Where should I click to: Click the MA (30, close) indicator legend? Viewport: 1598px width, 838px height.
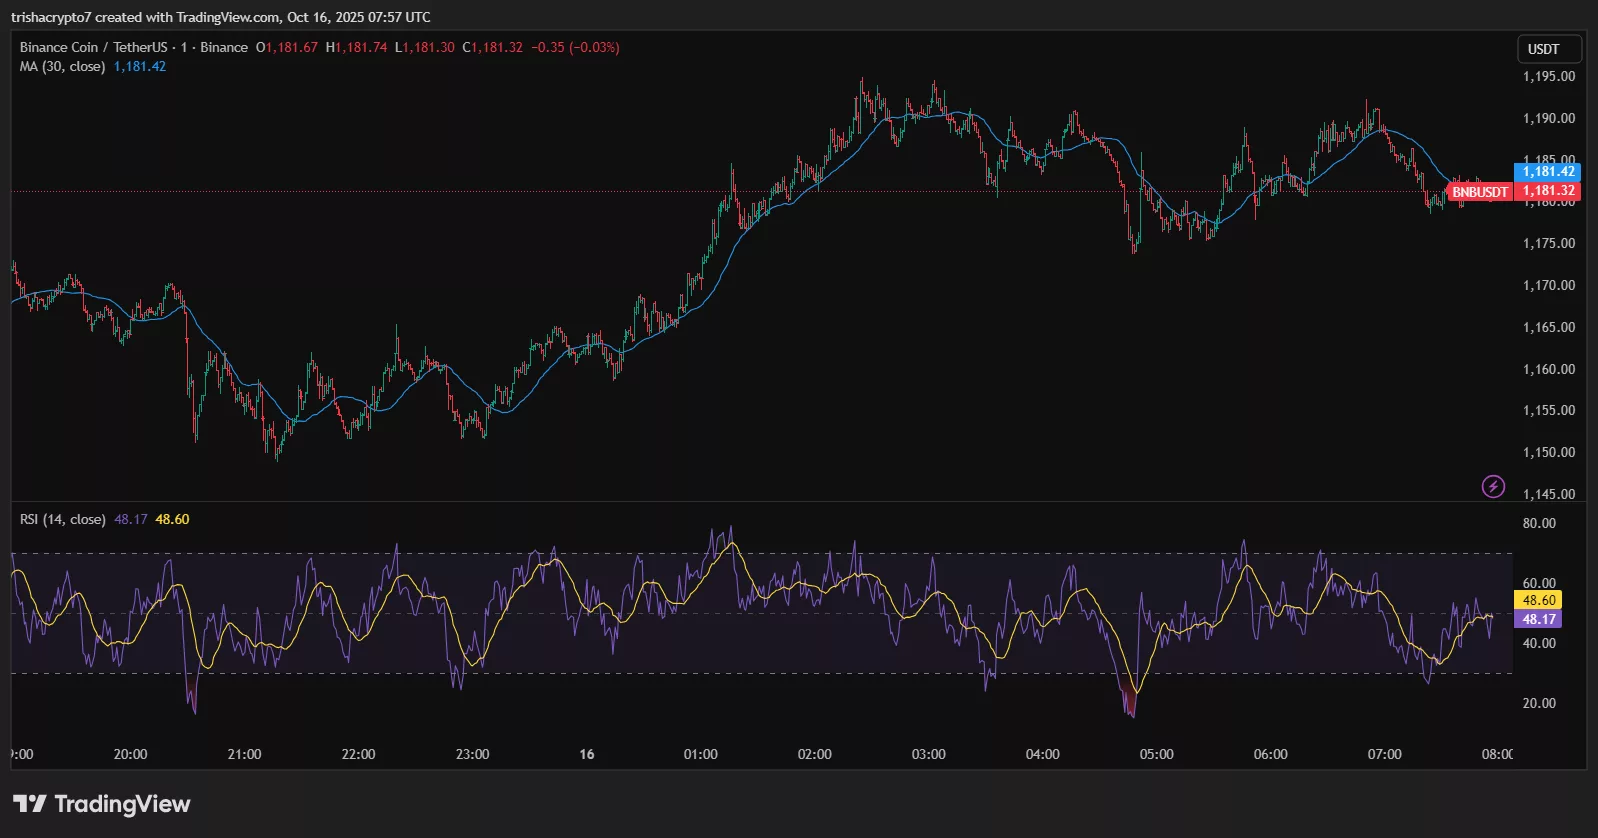point(62,66)
